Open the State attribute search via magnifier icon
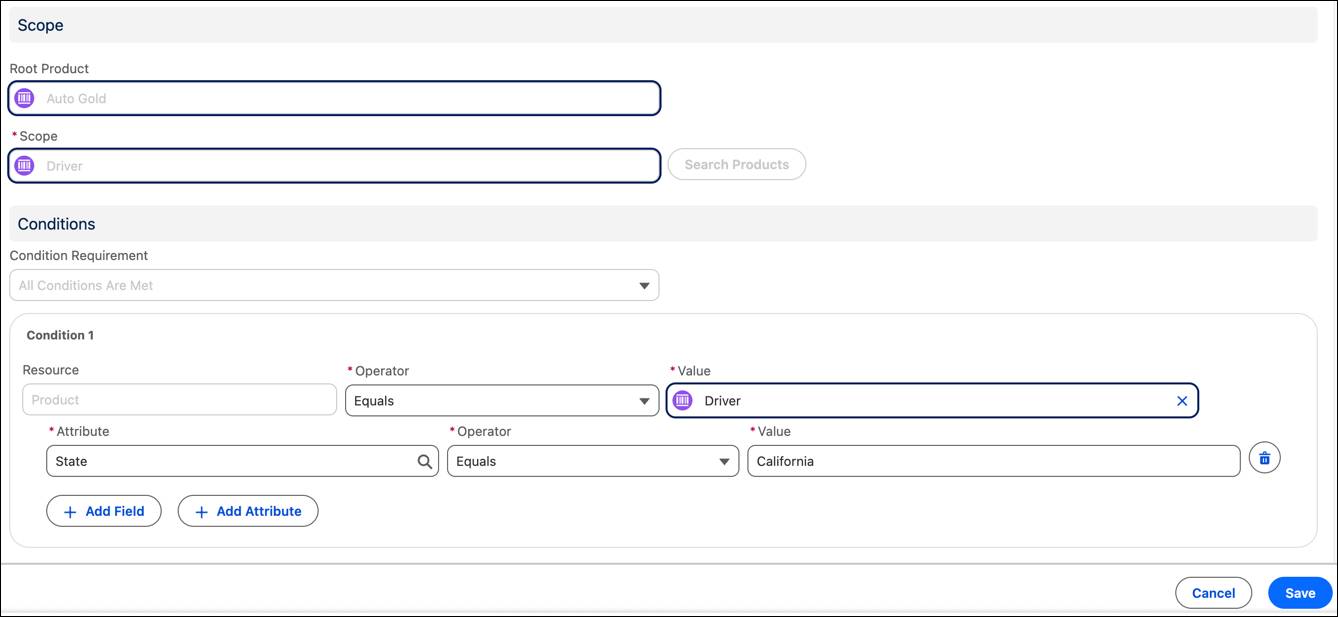1338x617 pixels. point(424,461)
